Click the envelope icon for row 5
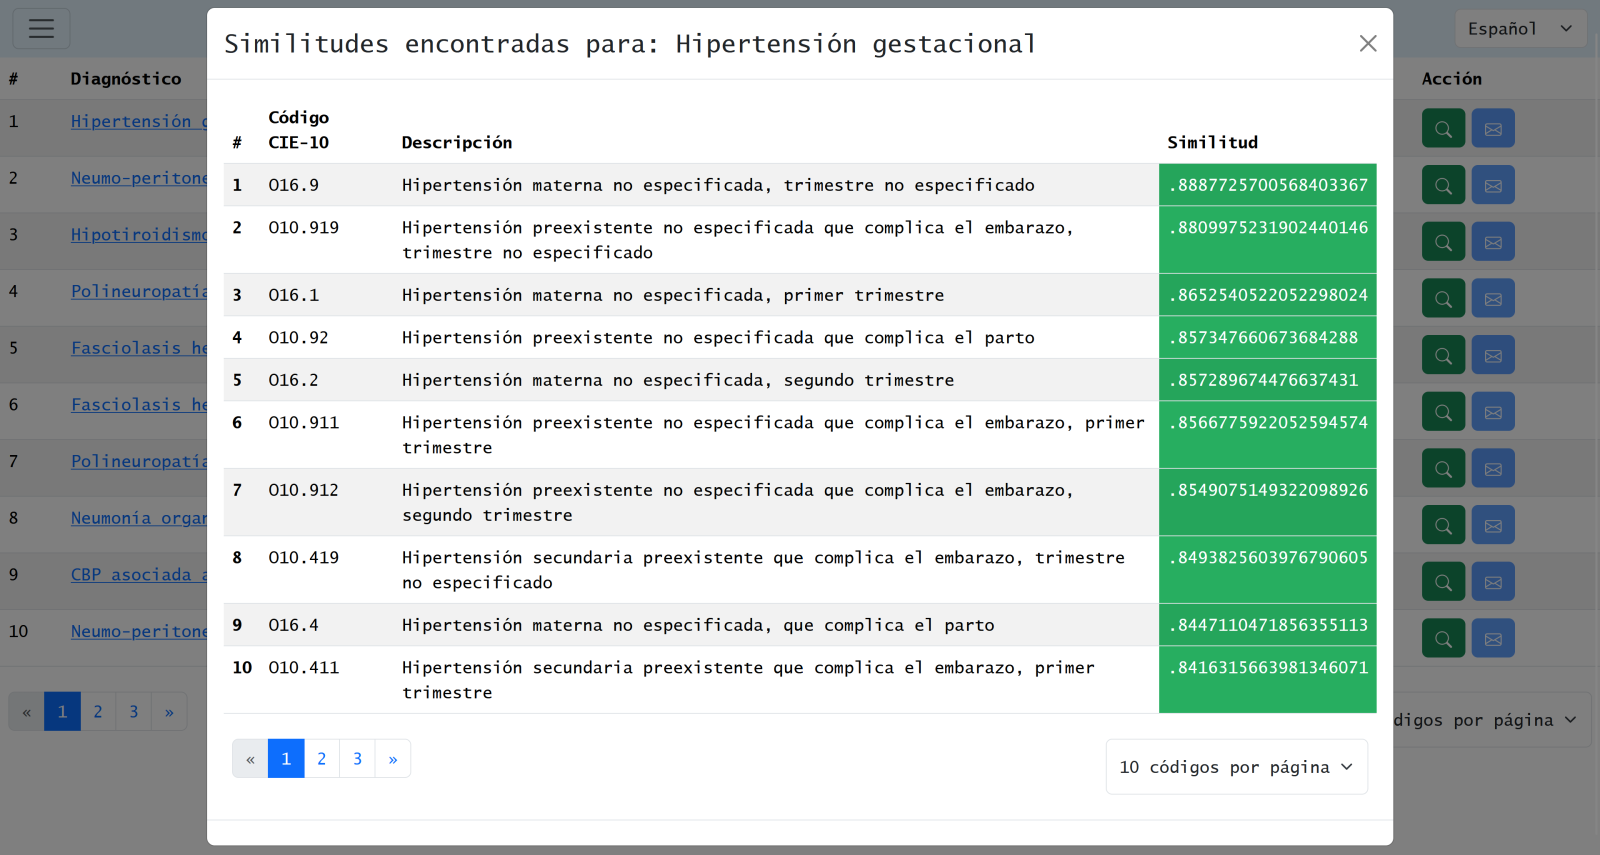The width and height of the screenshot is (1600, 855). 1493,356
